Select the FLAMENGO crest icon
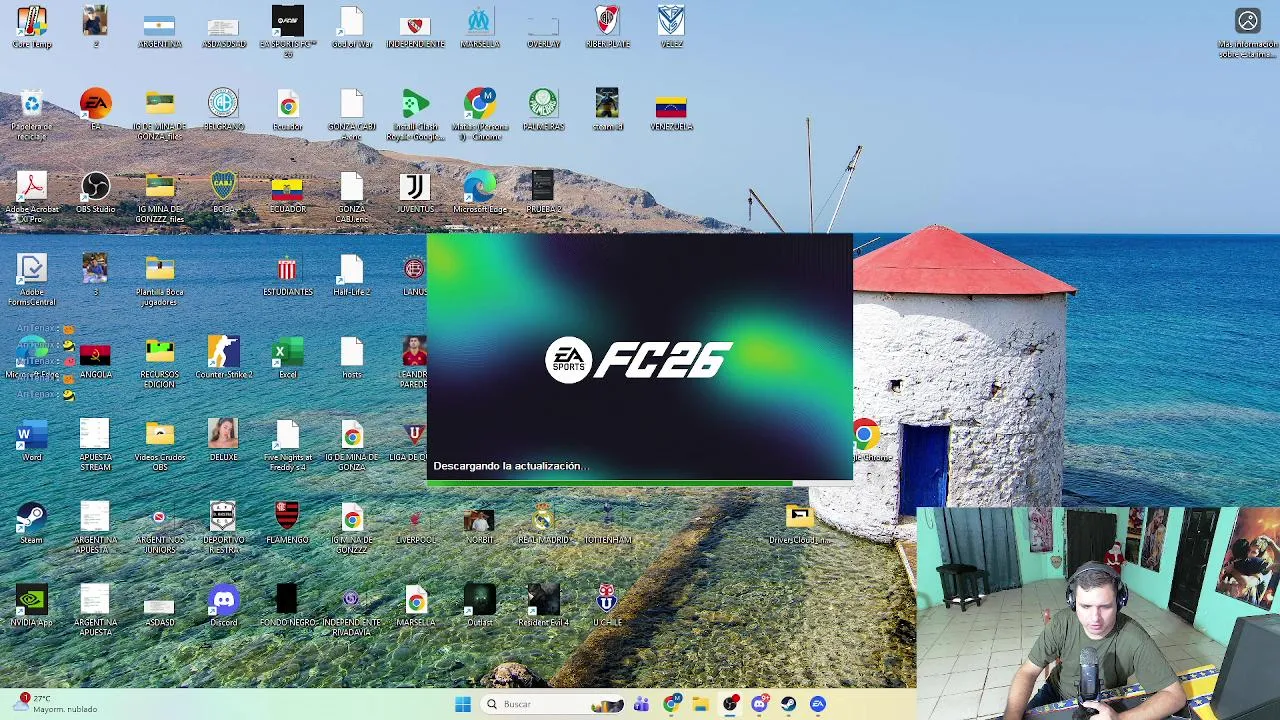Viewport: 1280px width, 720px height. [287, 523]
